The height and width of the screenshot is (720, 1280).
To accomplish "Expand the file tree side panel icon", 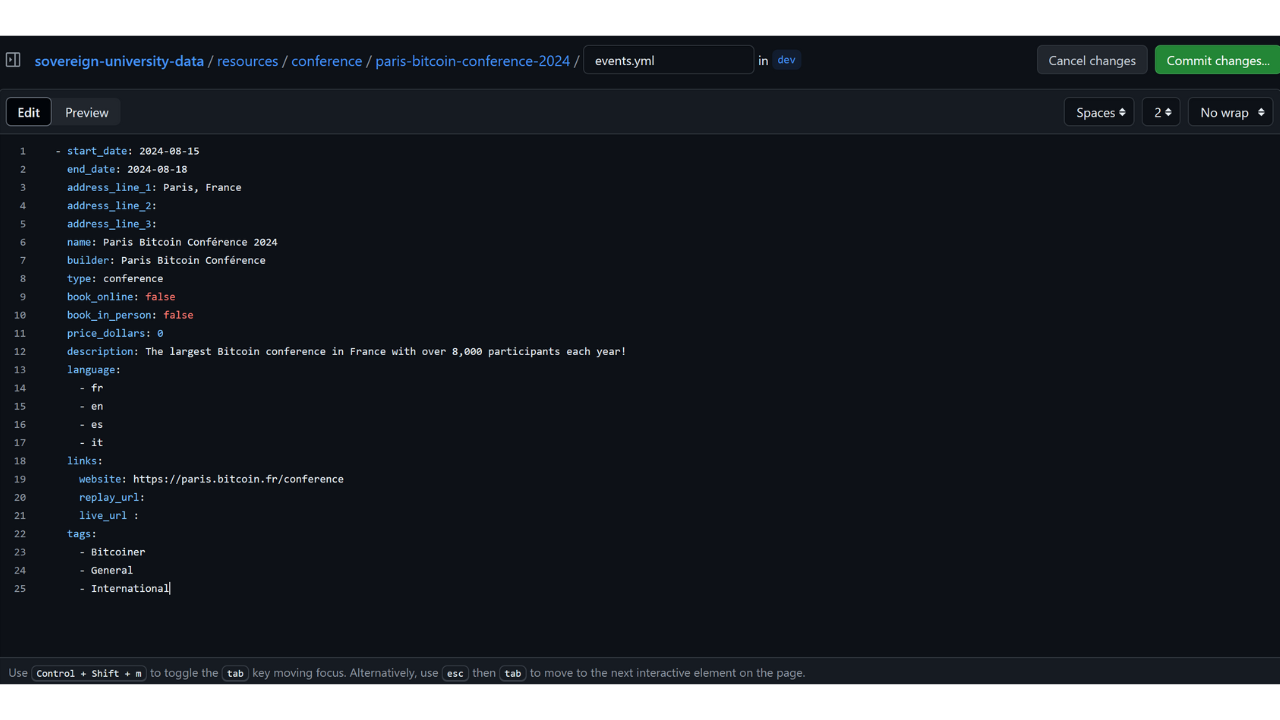I will tap(13, 60).
